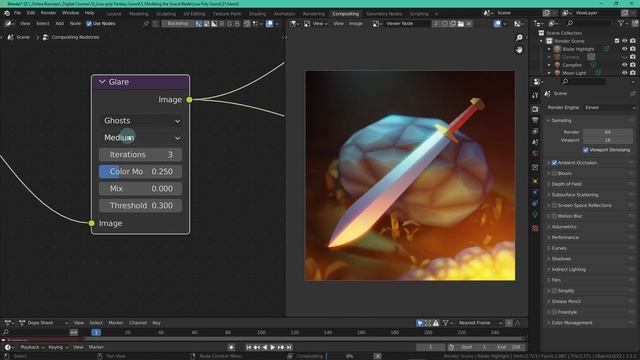Click the Scene Collection icon
The height and width of the screenshot is (360, 640).
(x=541, y=33)
